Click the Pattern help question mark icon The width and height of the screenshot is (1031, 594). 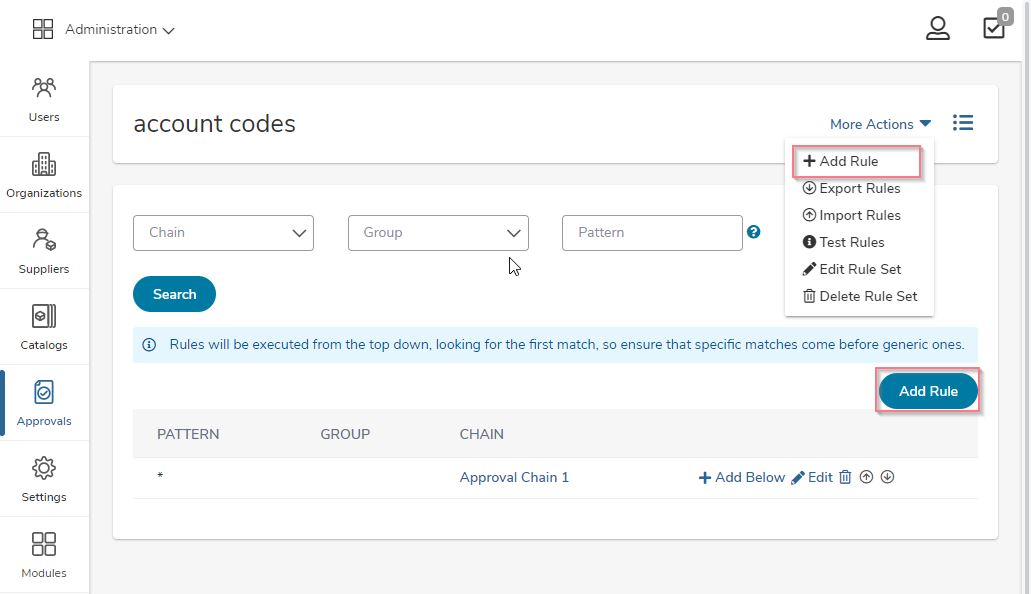point(754,232)
